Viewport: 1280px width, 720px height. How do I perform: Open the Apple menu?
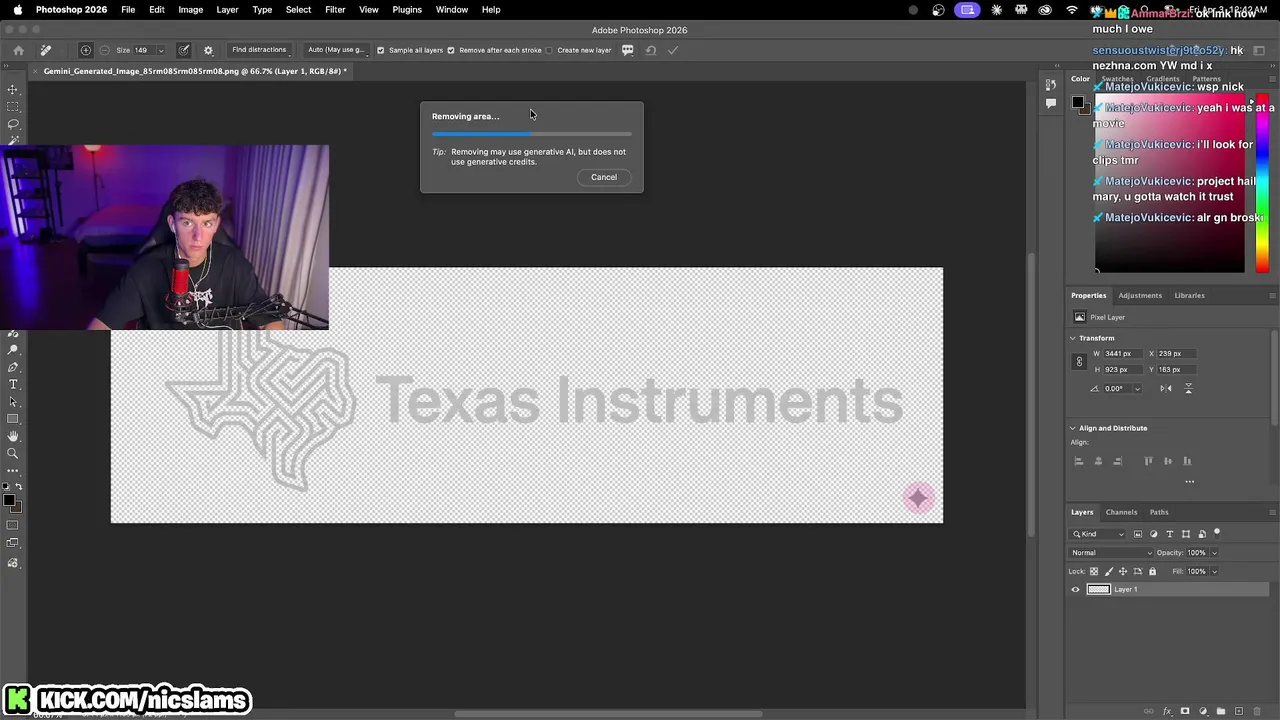click(x=17, y=9)
